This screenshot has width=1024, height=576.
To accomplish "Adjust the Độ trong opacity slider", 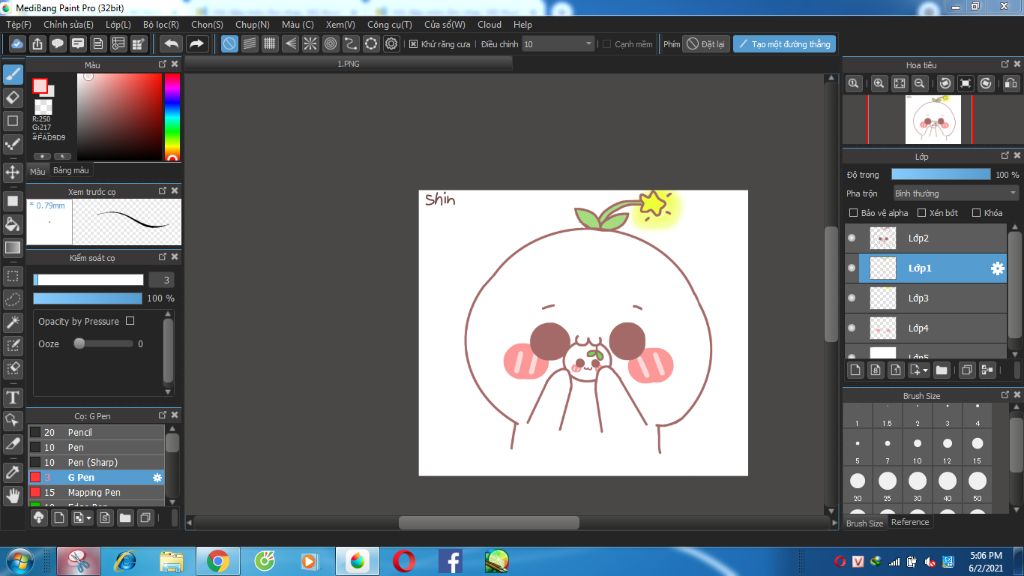I will pyautogui.click(x=940, y=174).
